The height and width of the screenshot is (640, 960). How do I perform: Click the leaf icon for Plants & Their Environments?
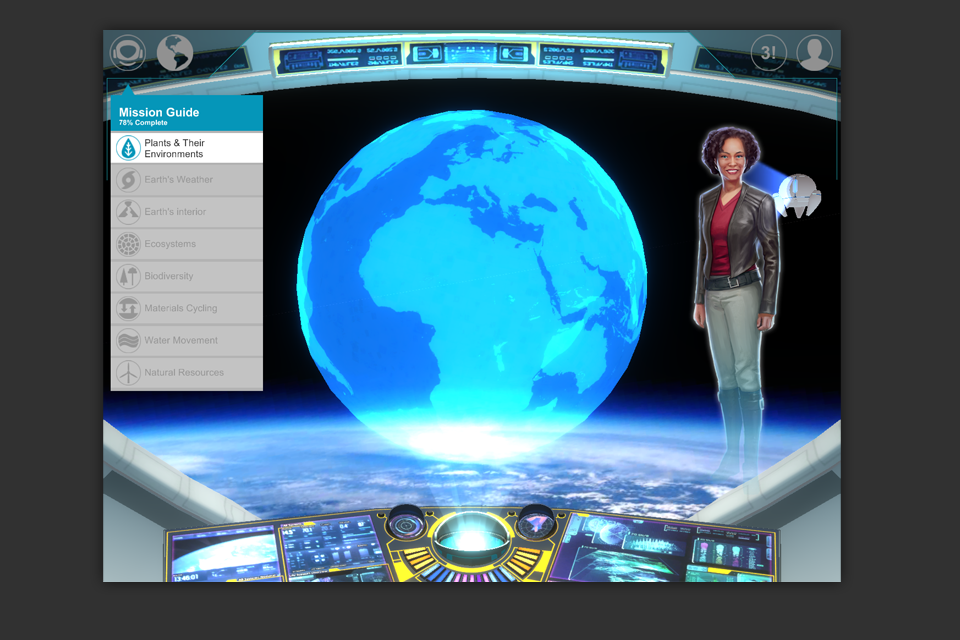[x=129, y=148]
